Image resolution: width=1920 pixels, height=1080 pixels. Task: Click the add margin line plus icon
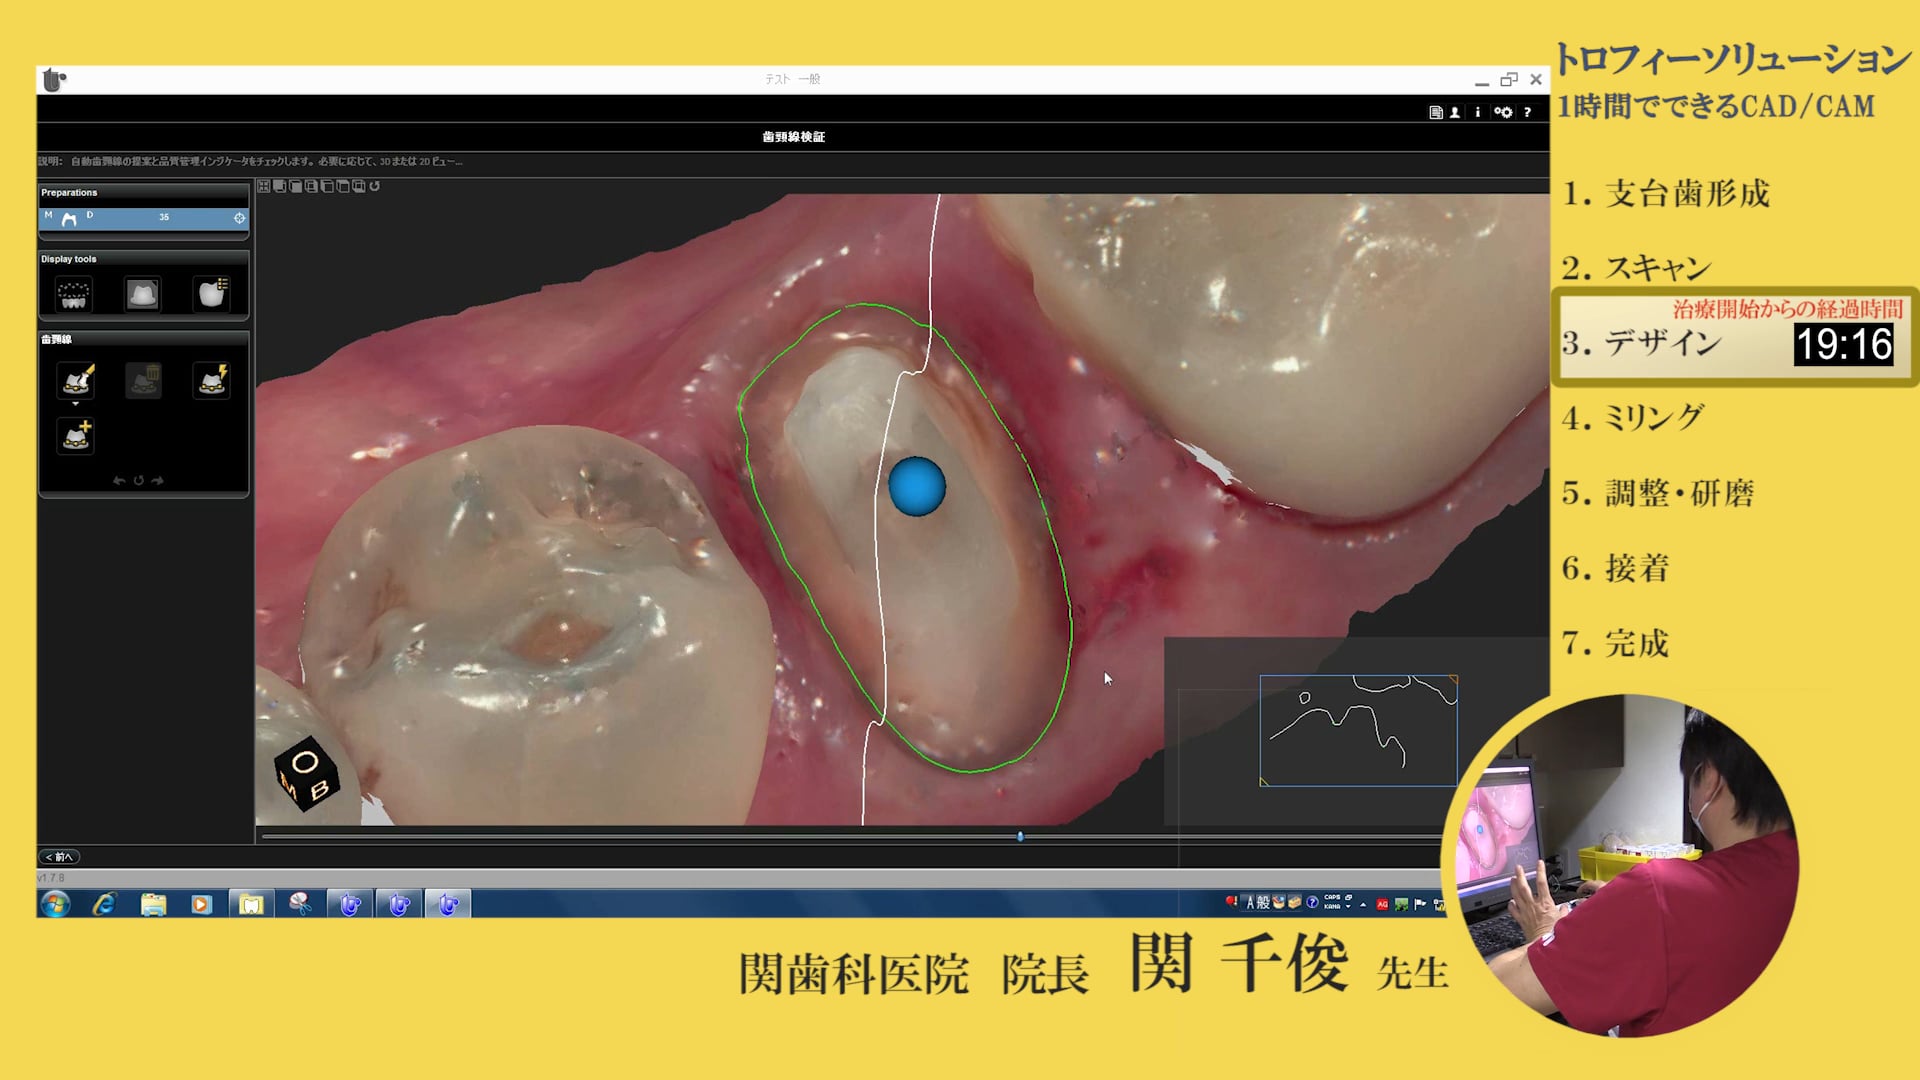76,436
